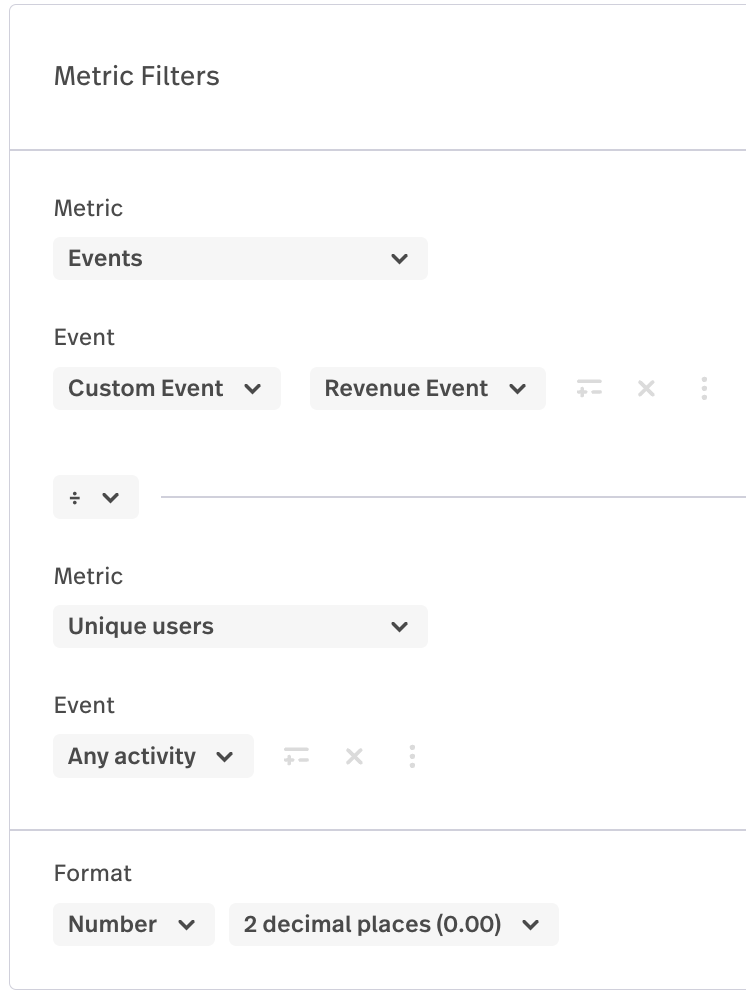Screen dimensions: 746x1008
Task: Click the Event label above Any activity
Action: click(84, 705)
